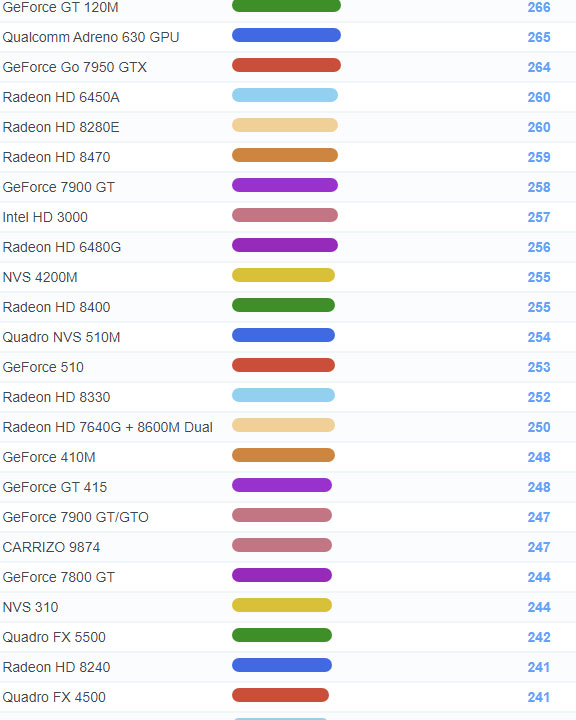Click pink bar for Intel HD 3000
The width and height of the screenshot is (576, 720).
pyautogui.click(x=285, y=215)
